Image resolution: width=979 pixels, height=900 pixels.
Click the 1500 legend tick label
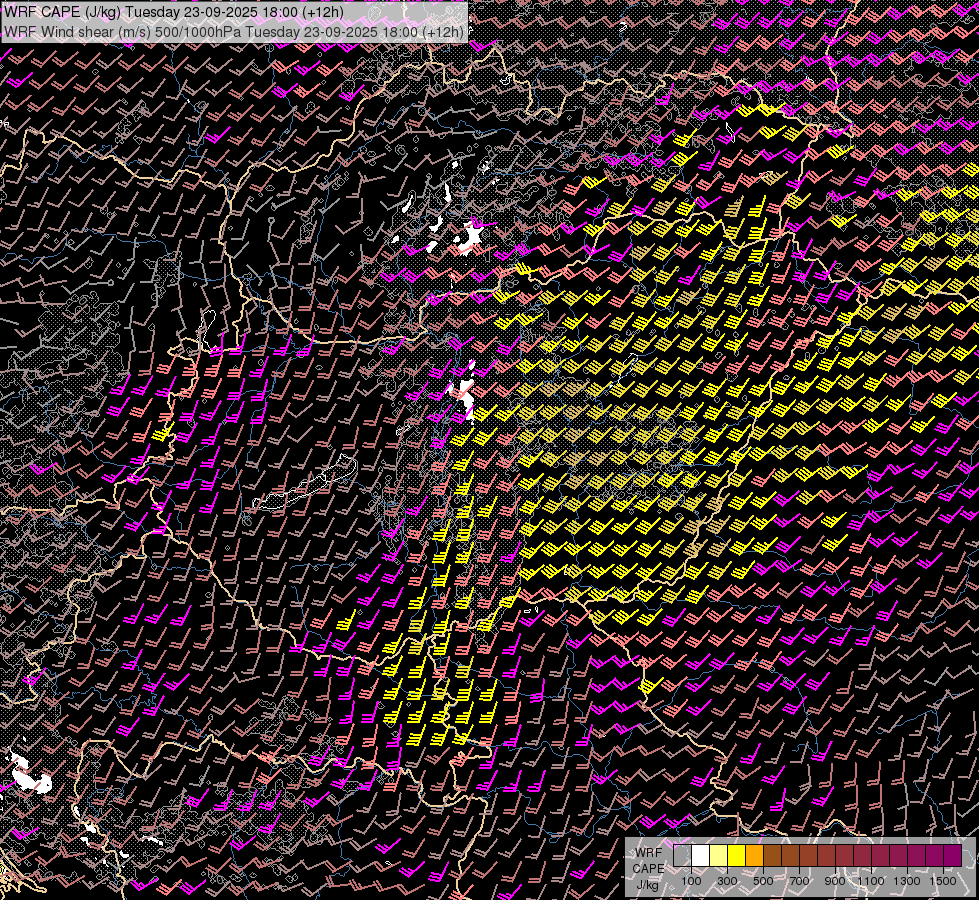pos(942,881)
